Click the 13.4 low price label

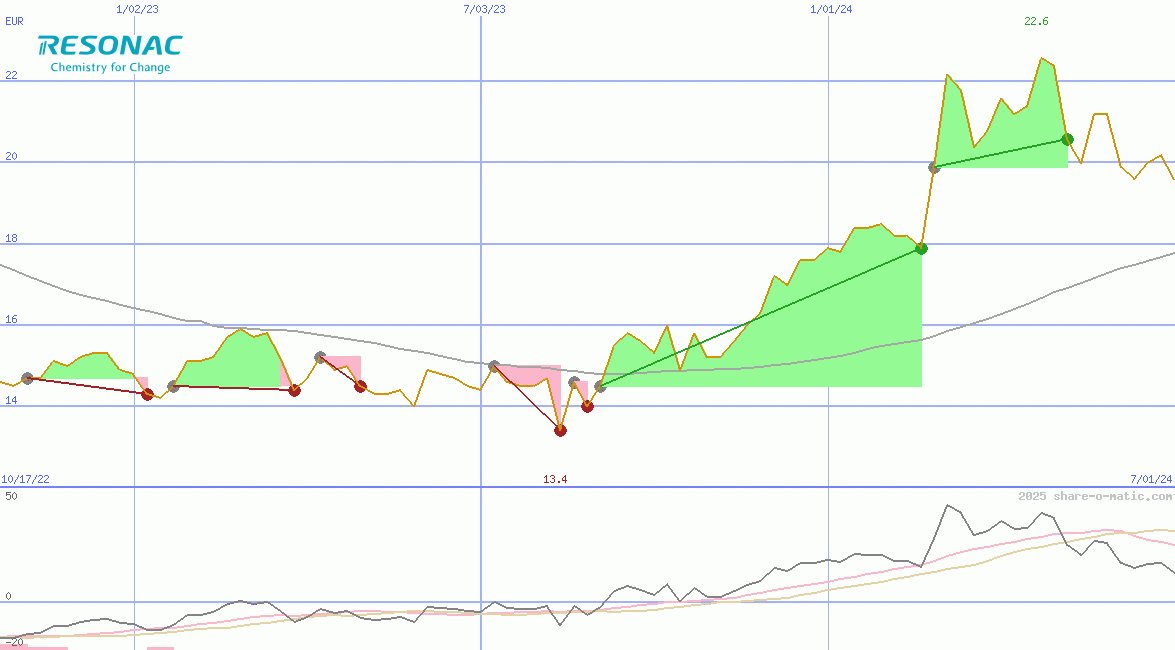point(555,479)
